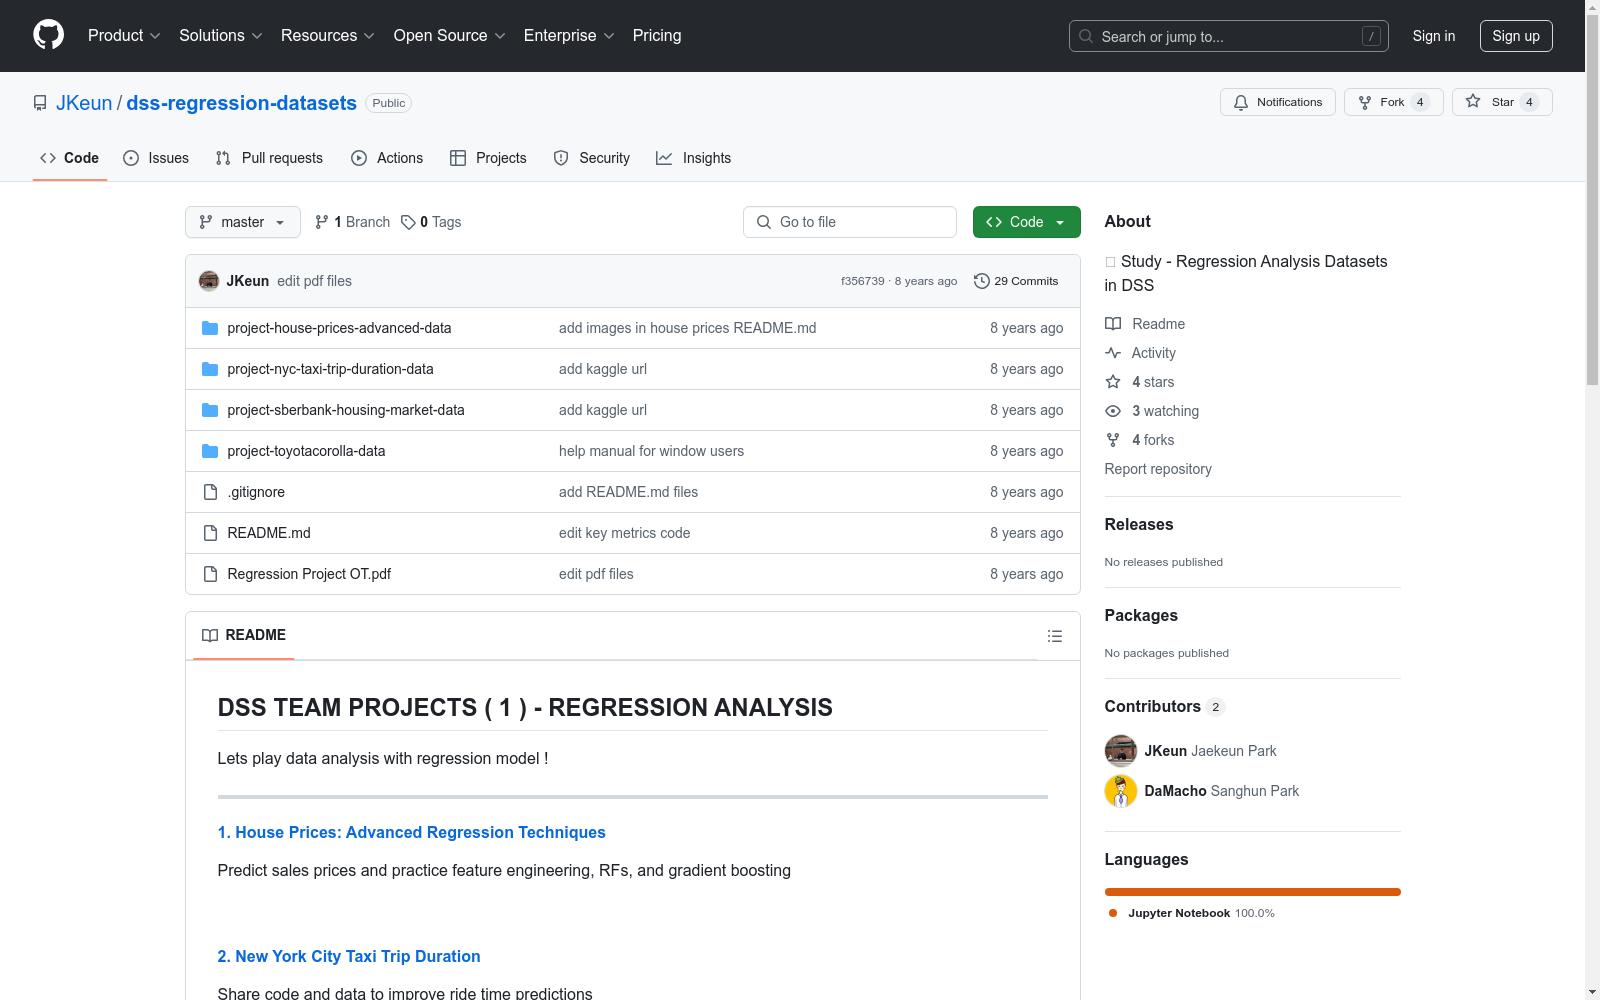The width and height of the screenshot is (1600, 1000).
Task: Open the dss-regression-datasets repository link
Action: point(241,103)
